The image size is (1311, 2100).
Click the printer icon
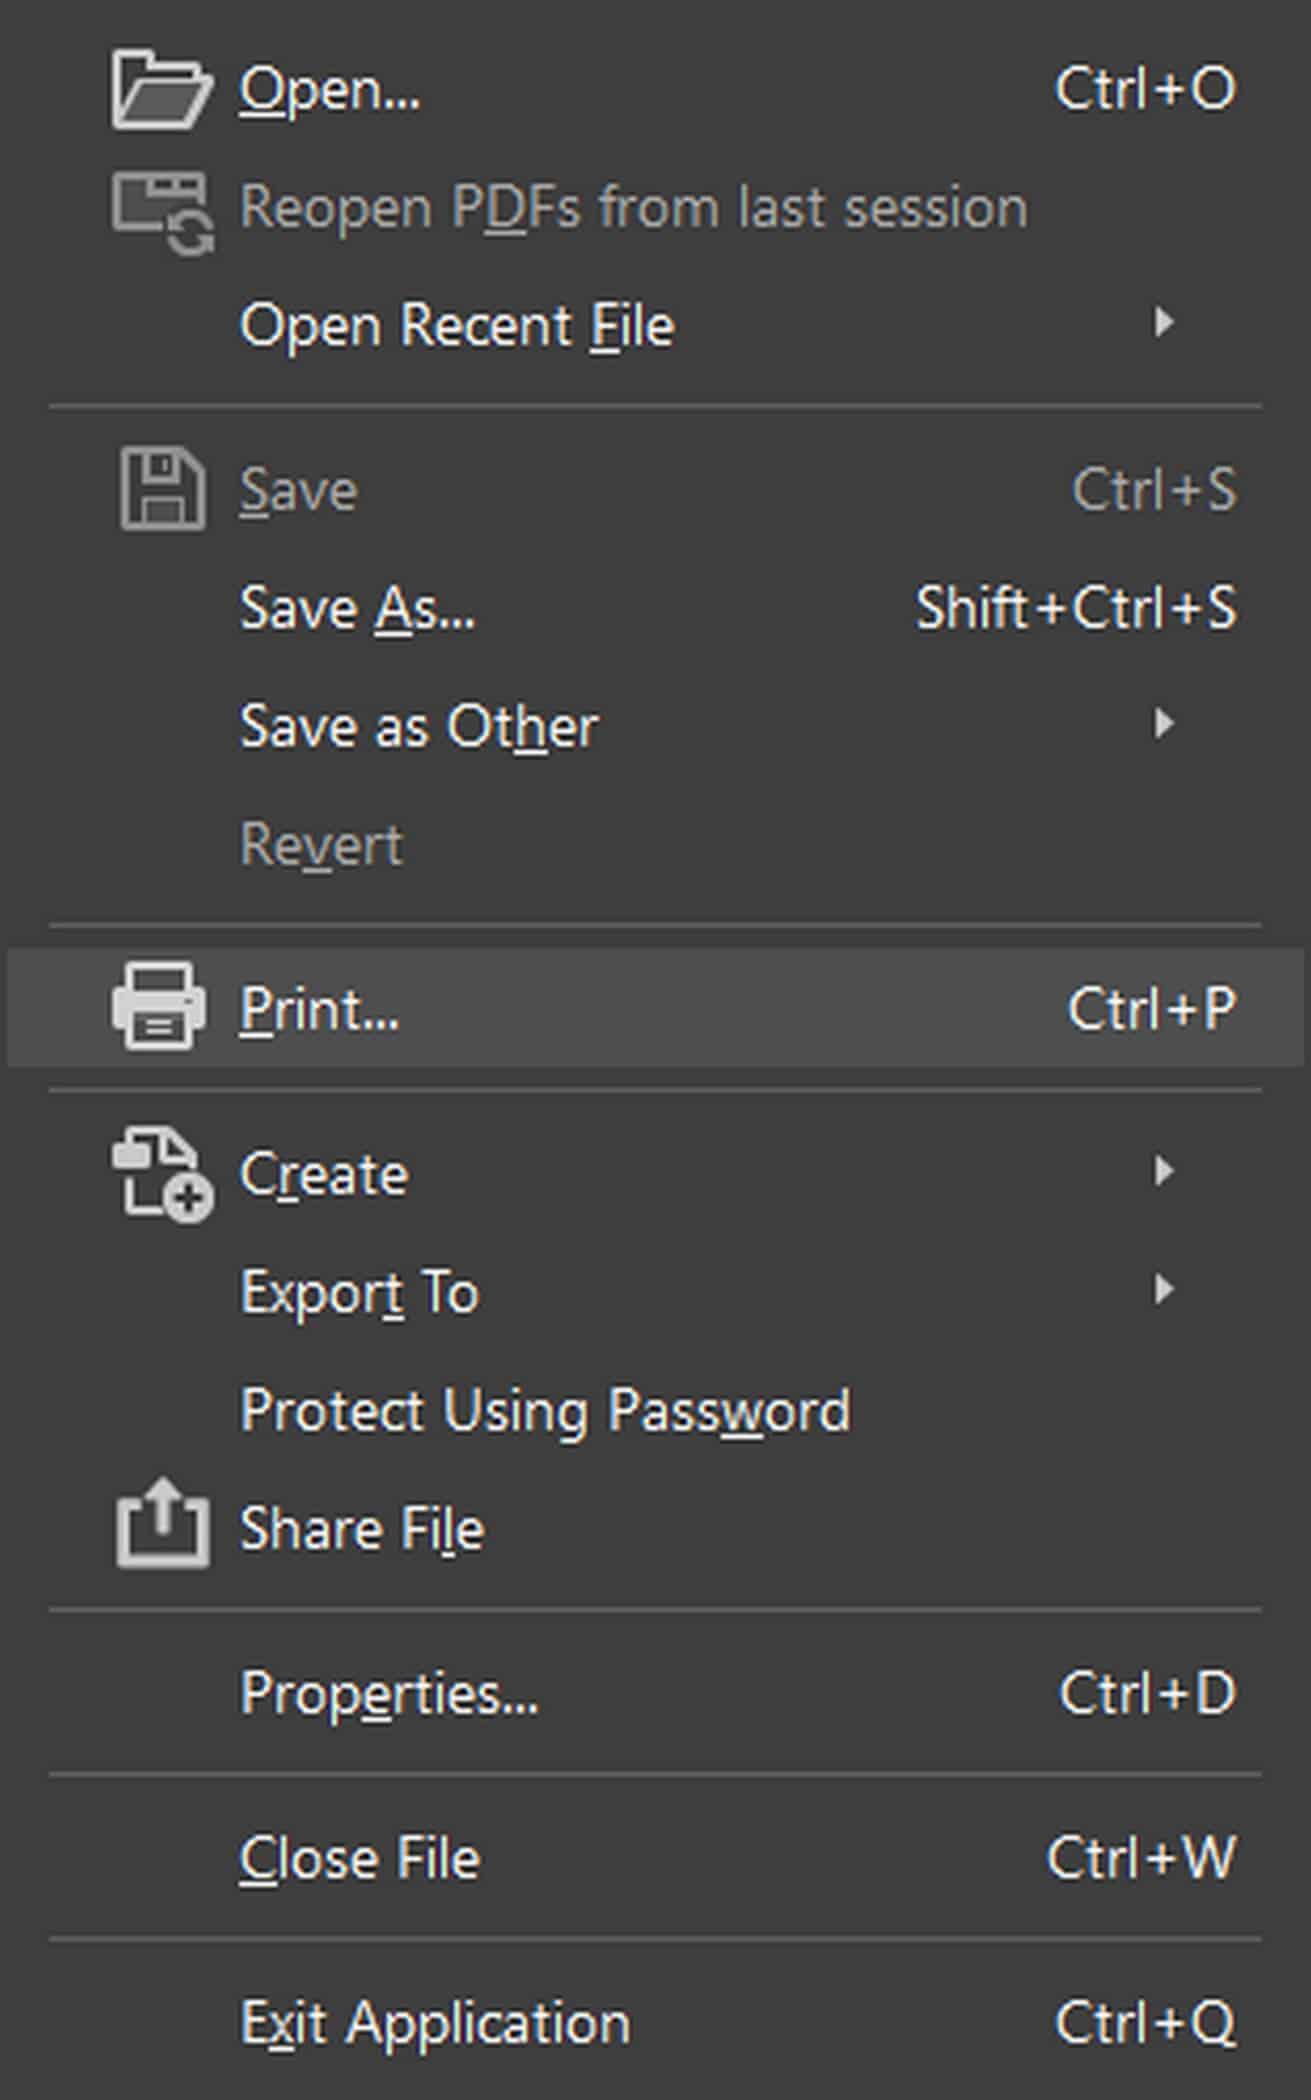click(x=160, y=1007)
